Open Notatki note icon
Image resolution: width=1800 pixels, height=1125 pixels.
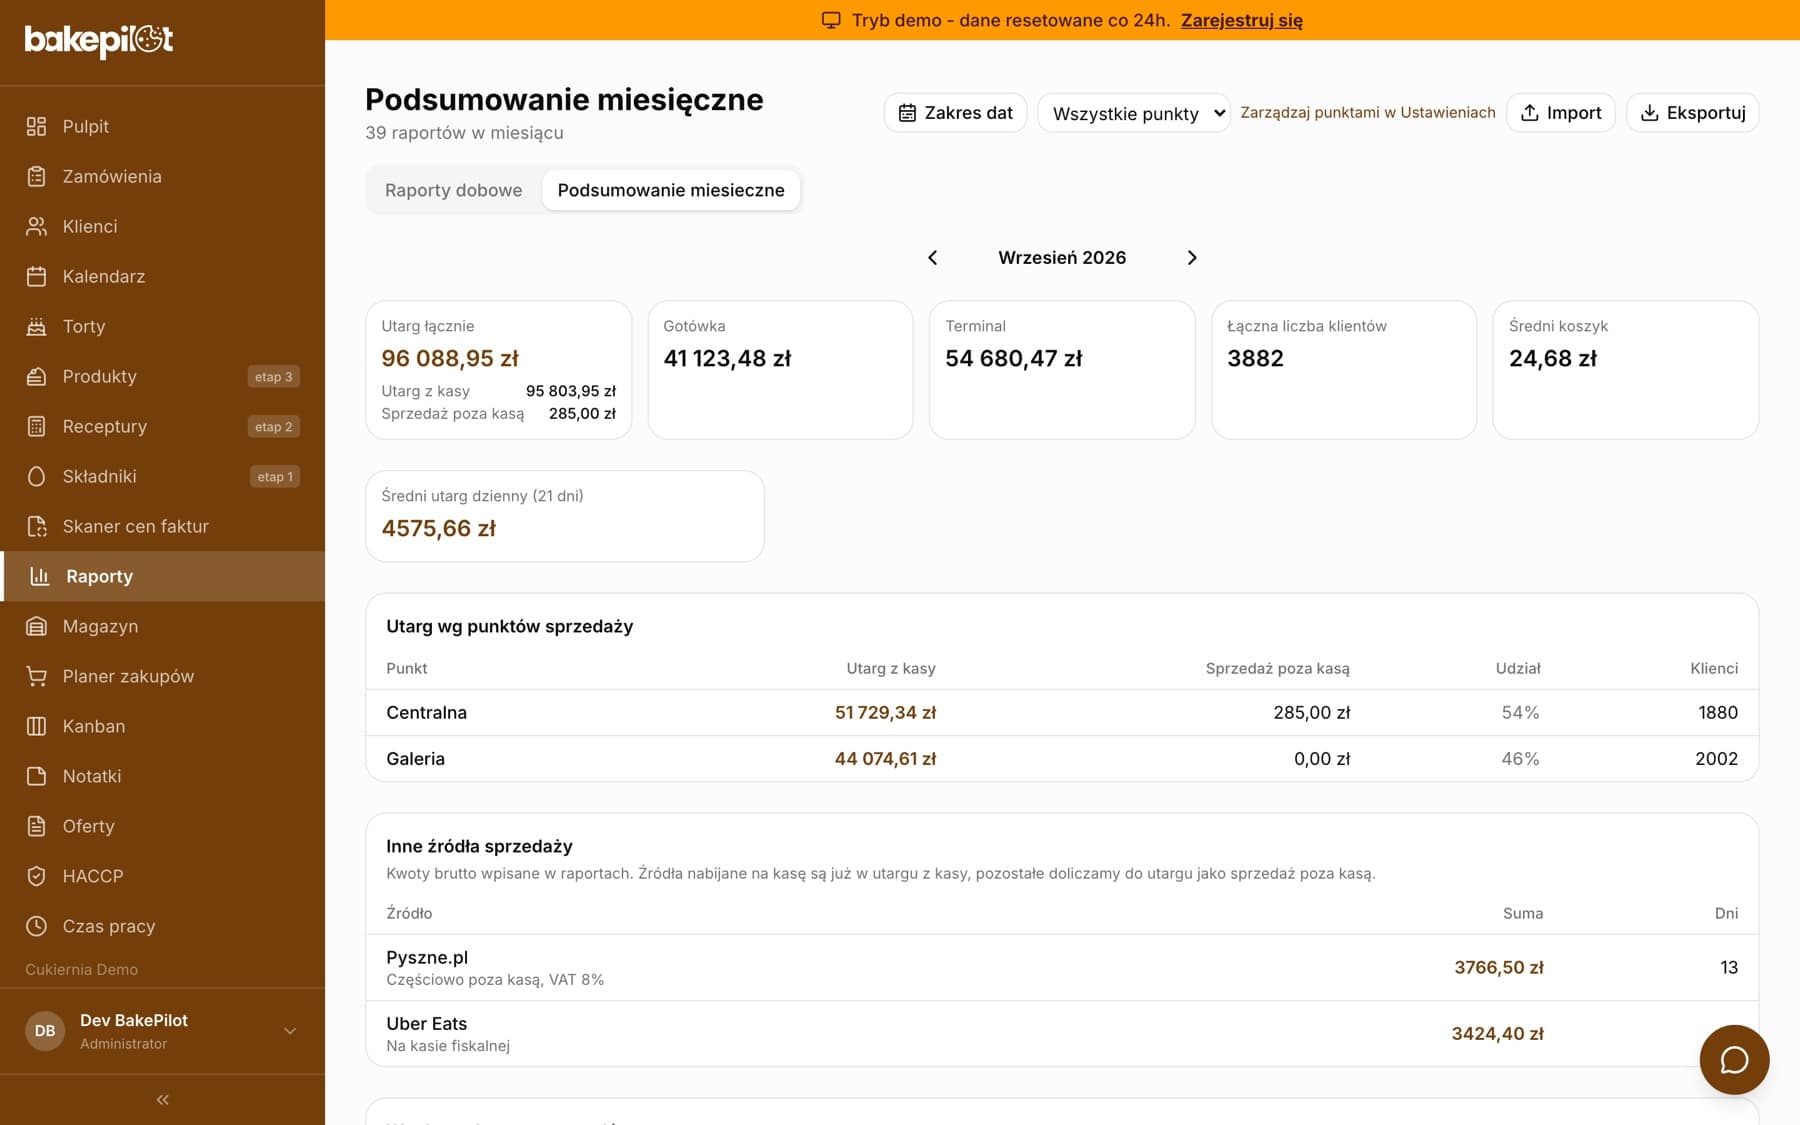coord(36,776)
